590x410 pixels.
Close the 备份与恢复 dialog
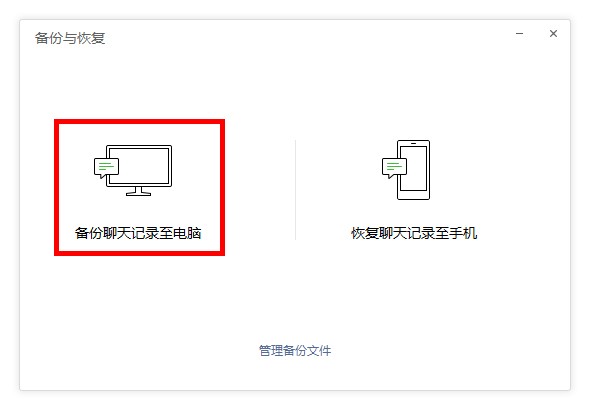click(553, 33)
